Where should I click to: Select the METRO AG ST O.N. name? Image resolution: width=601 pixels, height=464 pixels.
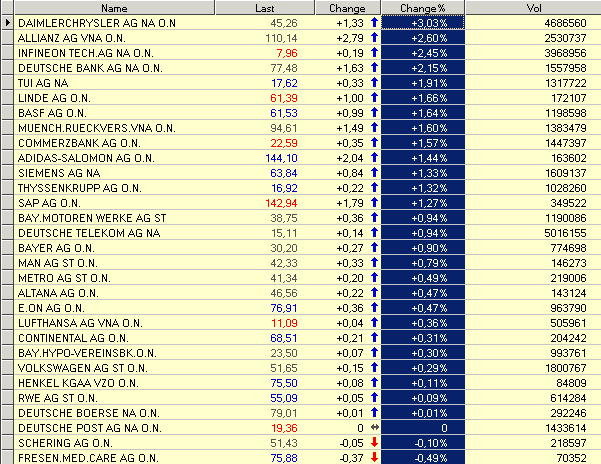tap(64, 278)
